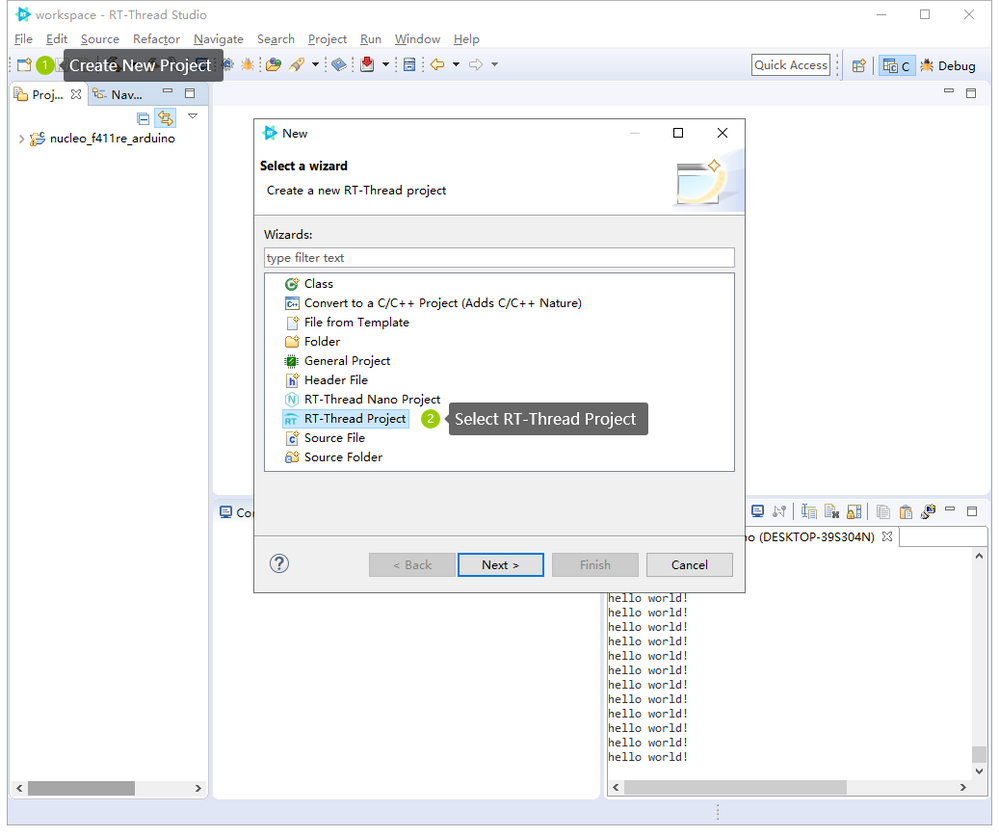The width and height of the screenshot is (999, 832).
Task: Open the Window menu
Action: pyautogui.click(x=417, y=39)
